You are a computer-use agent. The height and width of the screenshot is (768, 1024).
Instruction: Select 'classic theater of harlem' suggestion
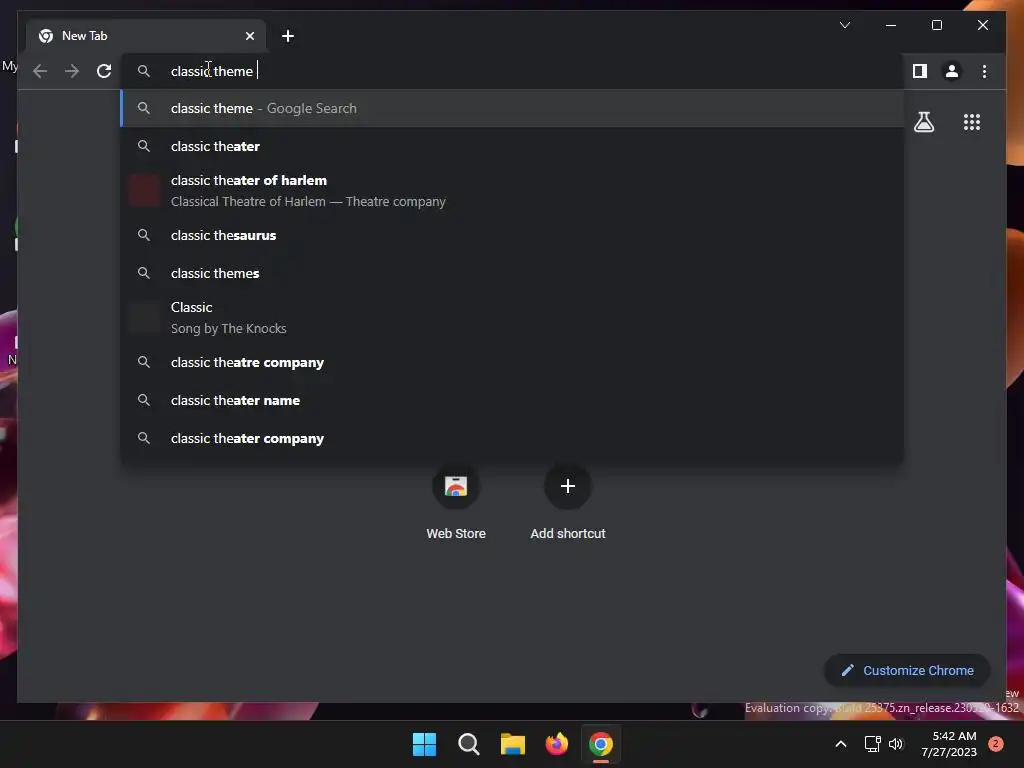coord(512,191)
